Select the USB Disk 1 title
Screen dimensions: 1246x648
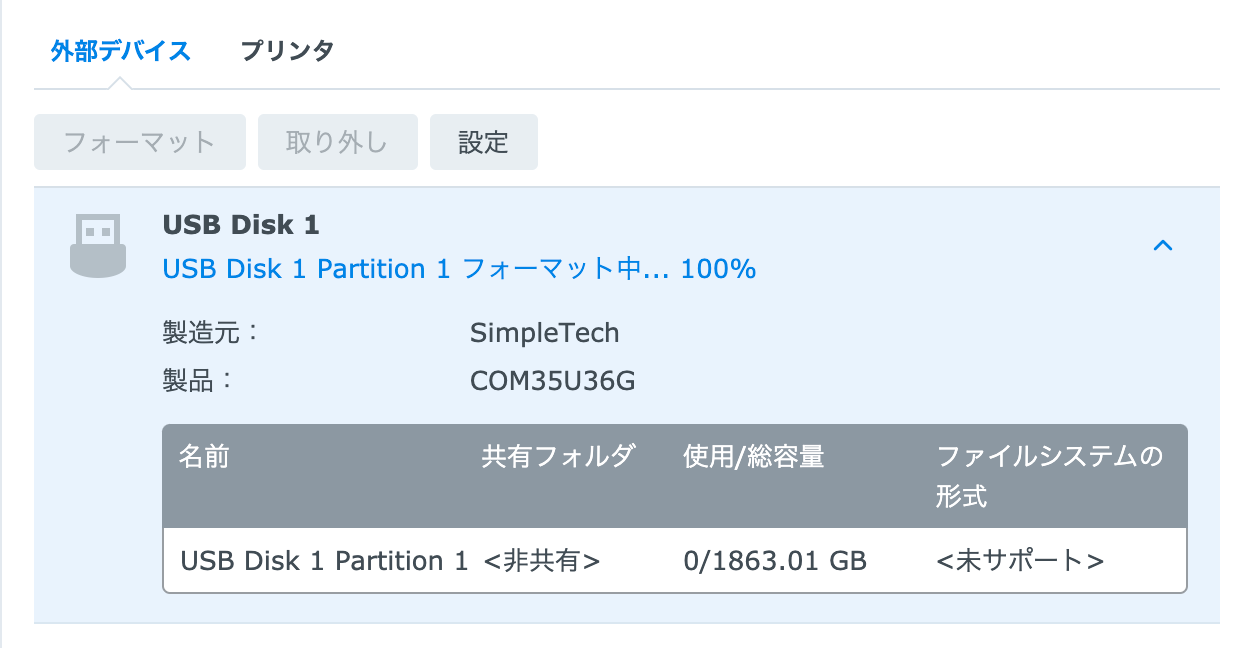(241, 225)
